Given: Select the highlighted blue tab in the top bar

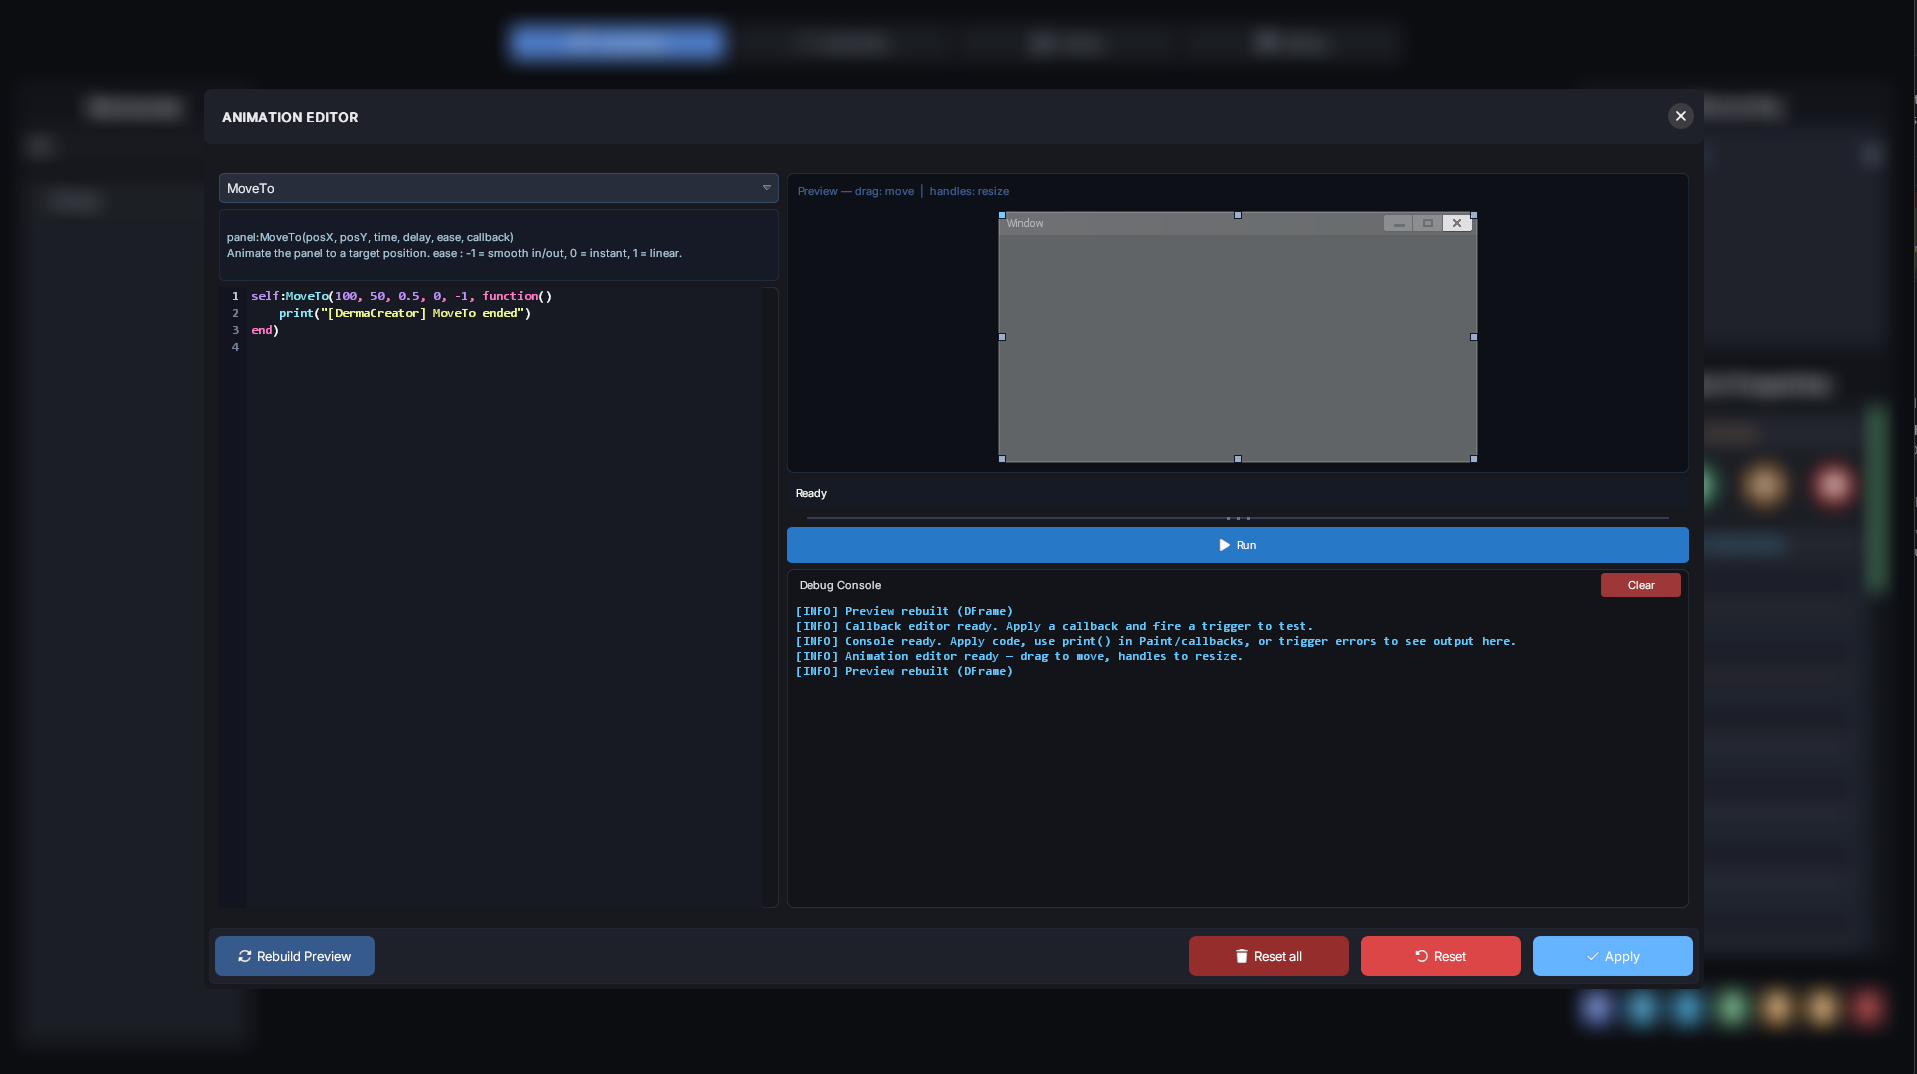Looking at the screenshot, I should click(616, 43).
